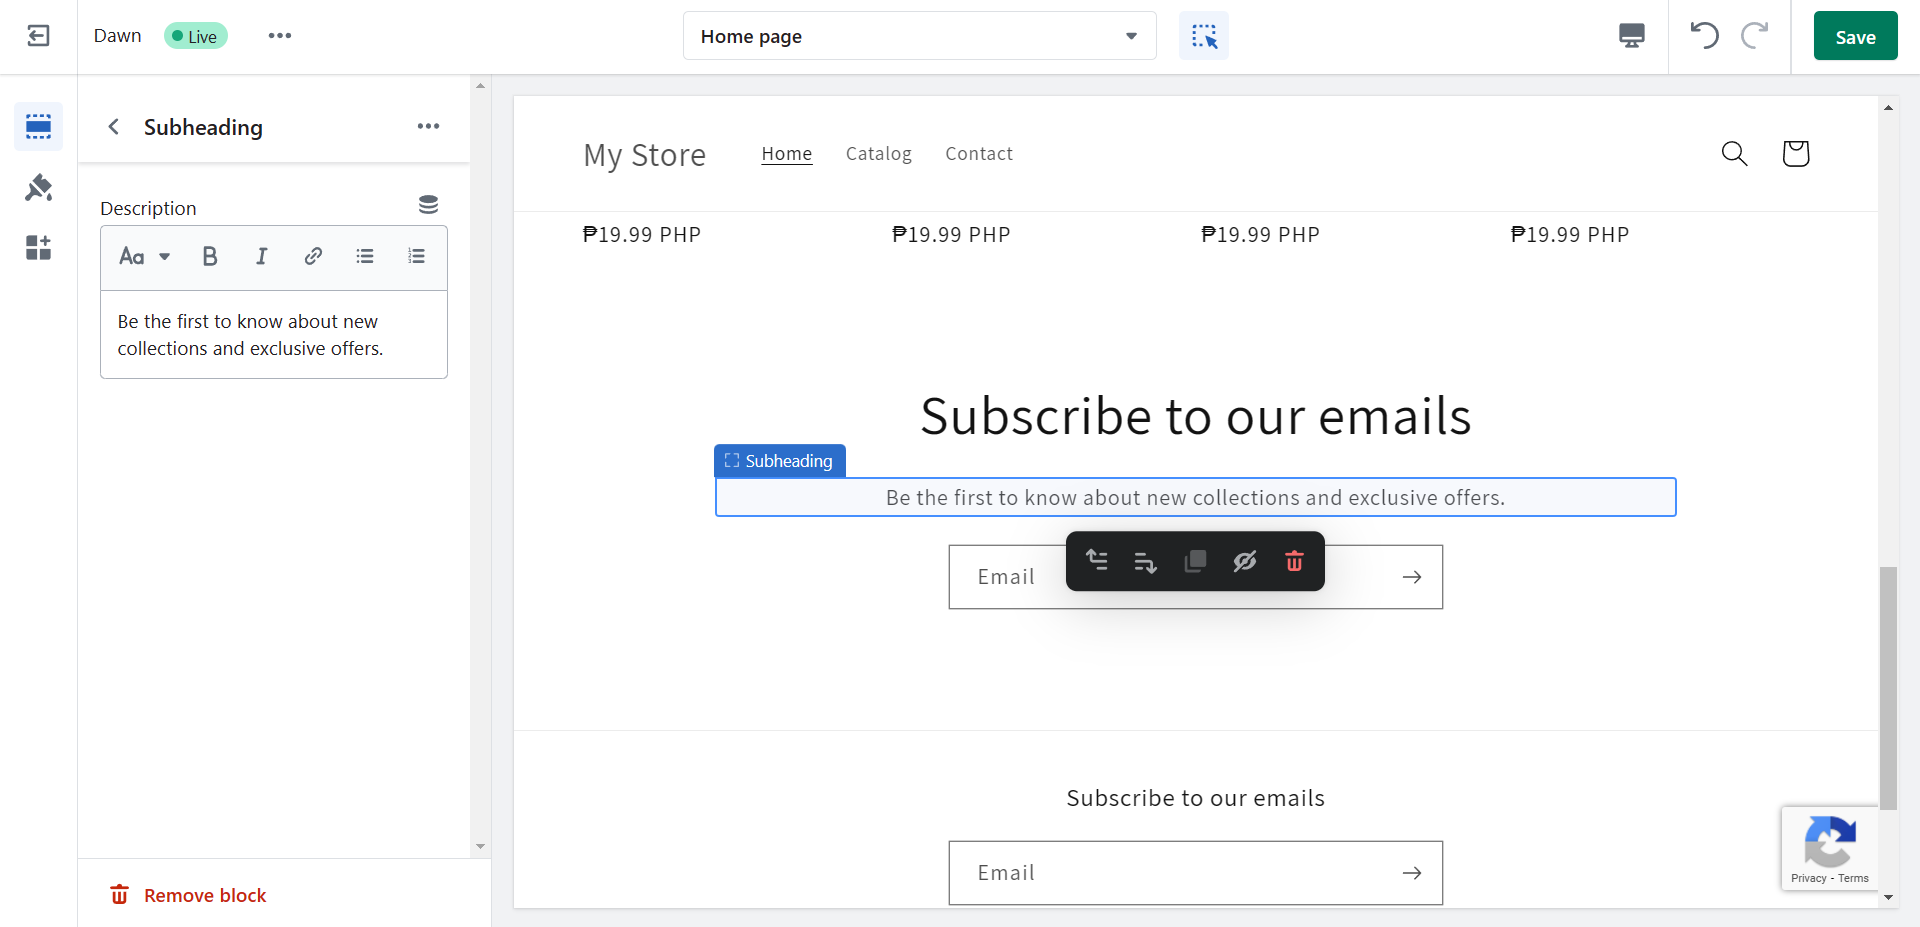This screenshot has height=927, width=1920.
Task: Select the Subheading tag in preview
Action: pos(780,461)
